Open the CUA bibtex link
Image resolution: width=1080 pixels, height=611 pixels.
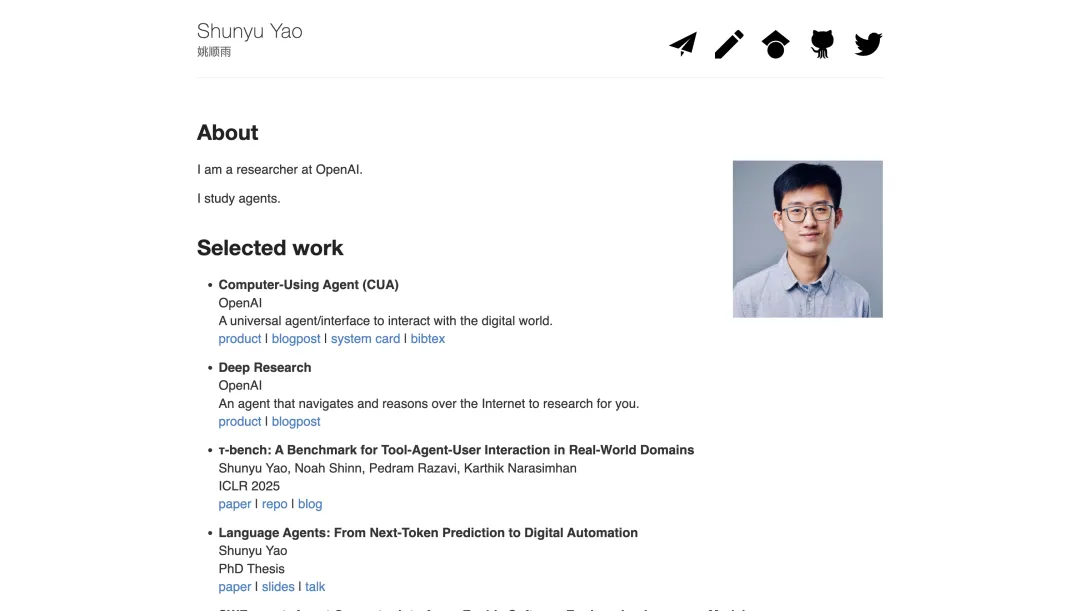[428, 339]
